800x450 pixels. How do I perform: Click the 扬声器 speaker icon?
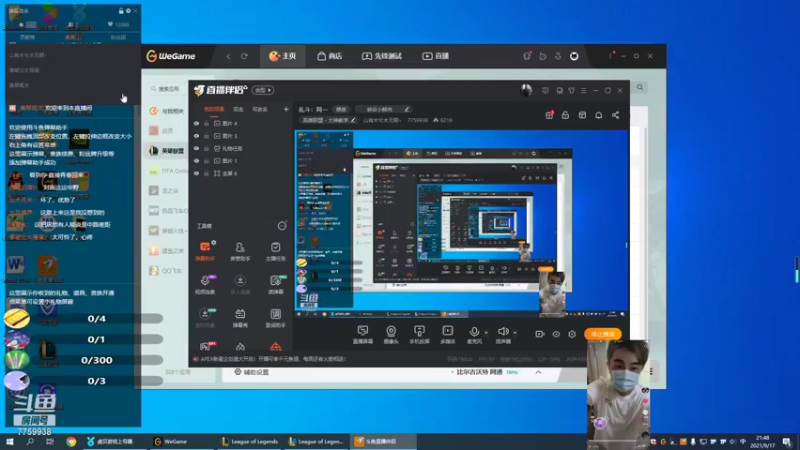click(x=503, y=332)
